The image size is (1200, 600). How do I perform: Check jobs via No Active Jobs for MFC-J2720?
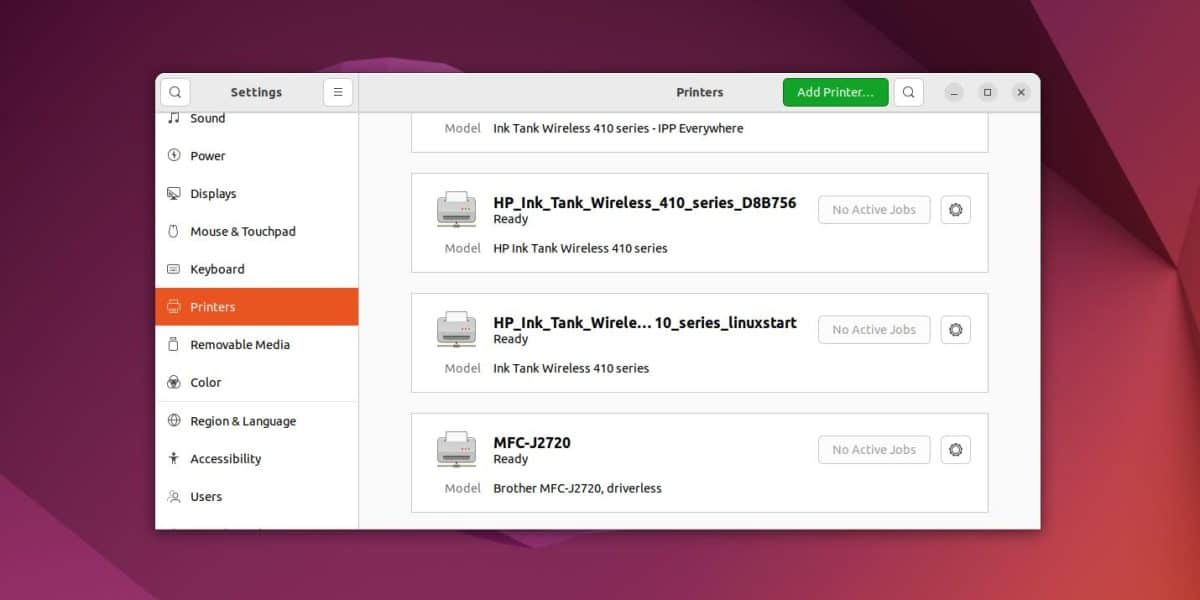pyautogui.click(x=873, y=449)
